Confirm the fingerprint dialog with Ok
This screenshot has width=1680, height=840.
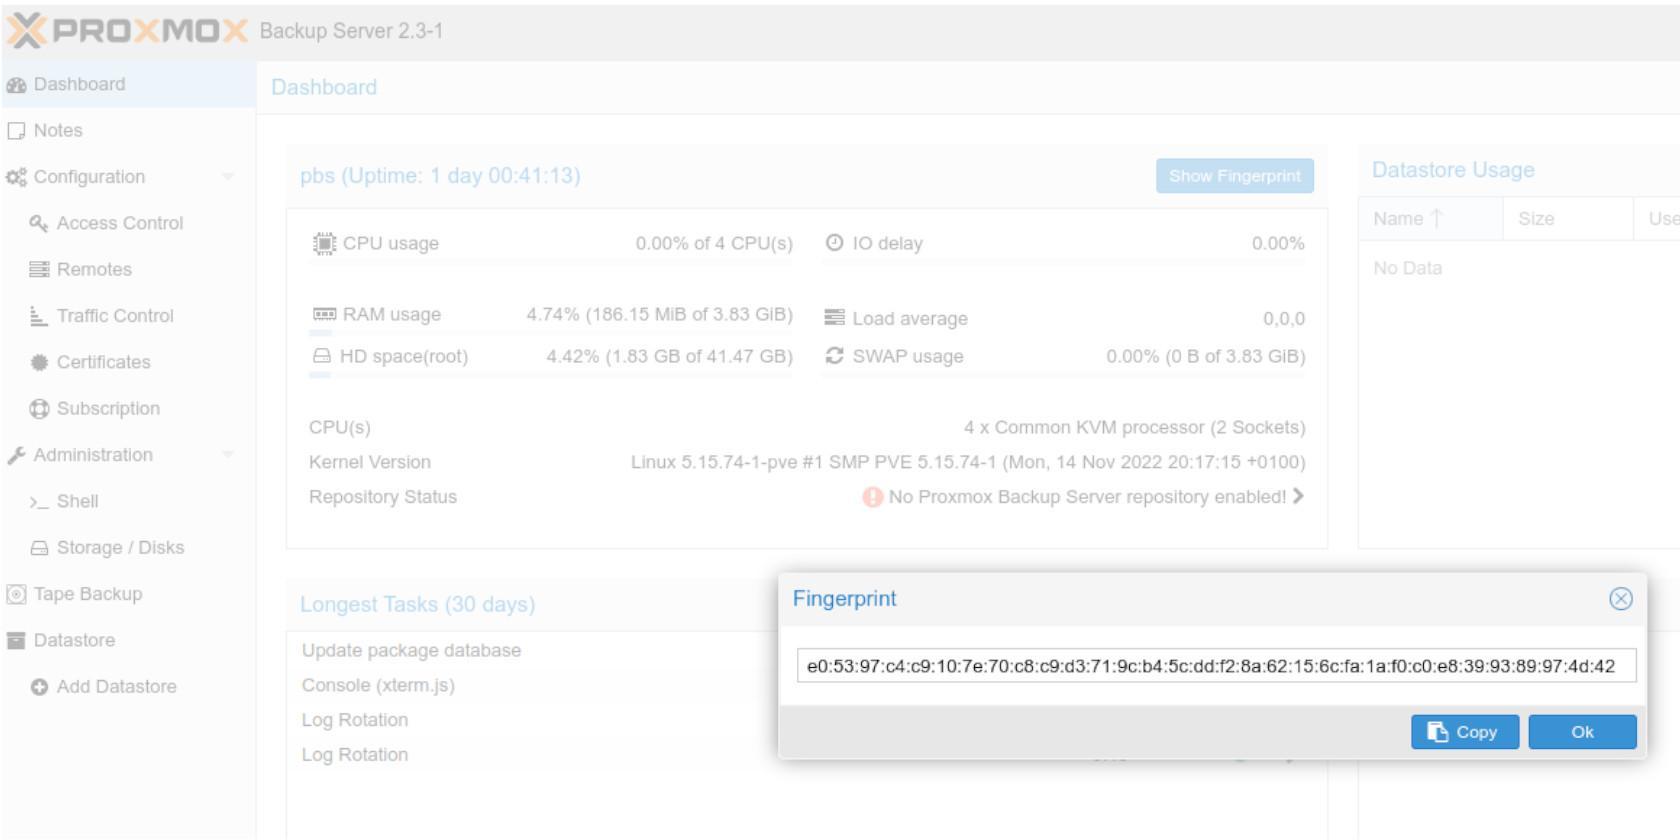1582,732
